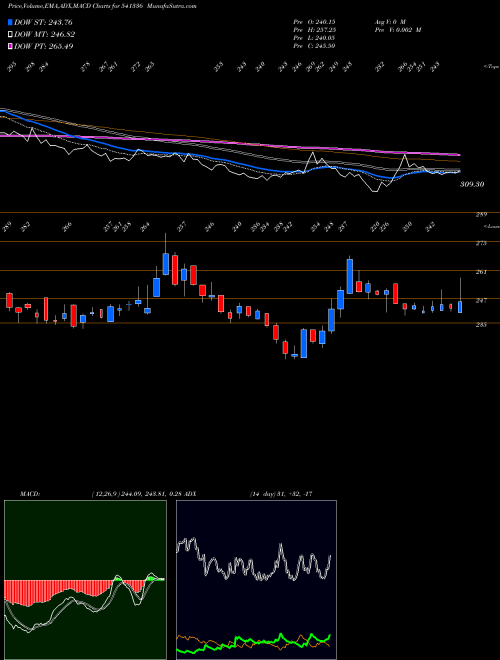Open the dark blue ADX indicator panel

tap(256, 580)
